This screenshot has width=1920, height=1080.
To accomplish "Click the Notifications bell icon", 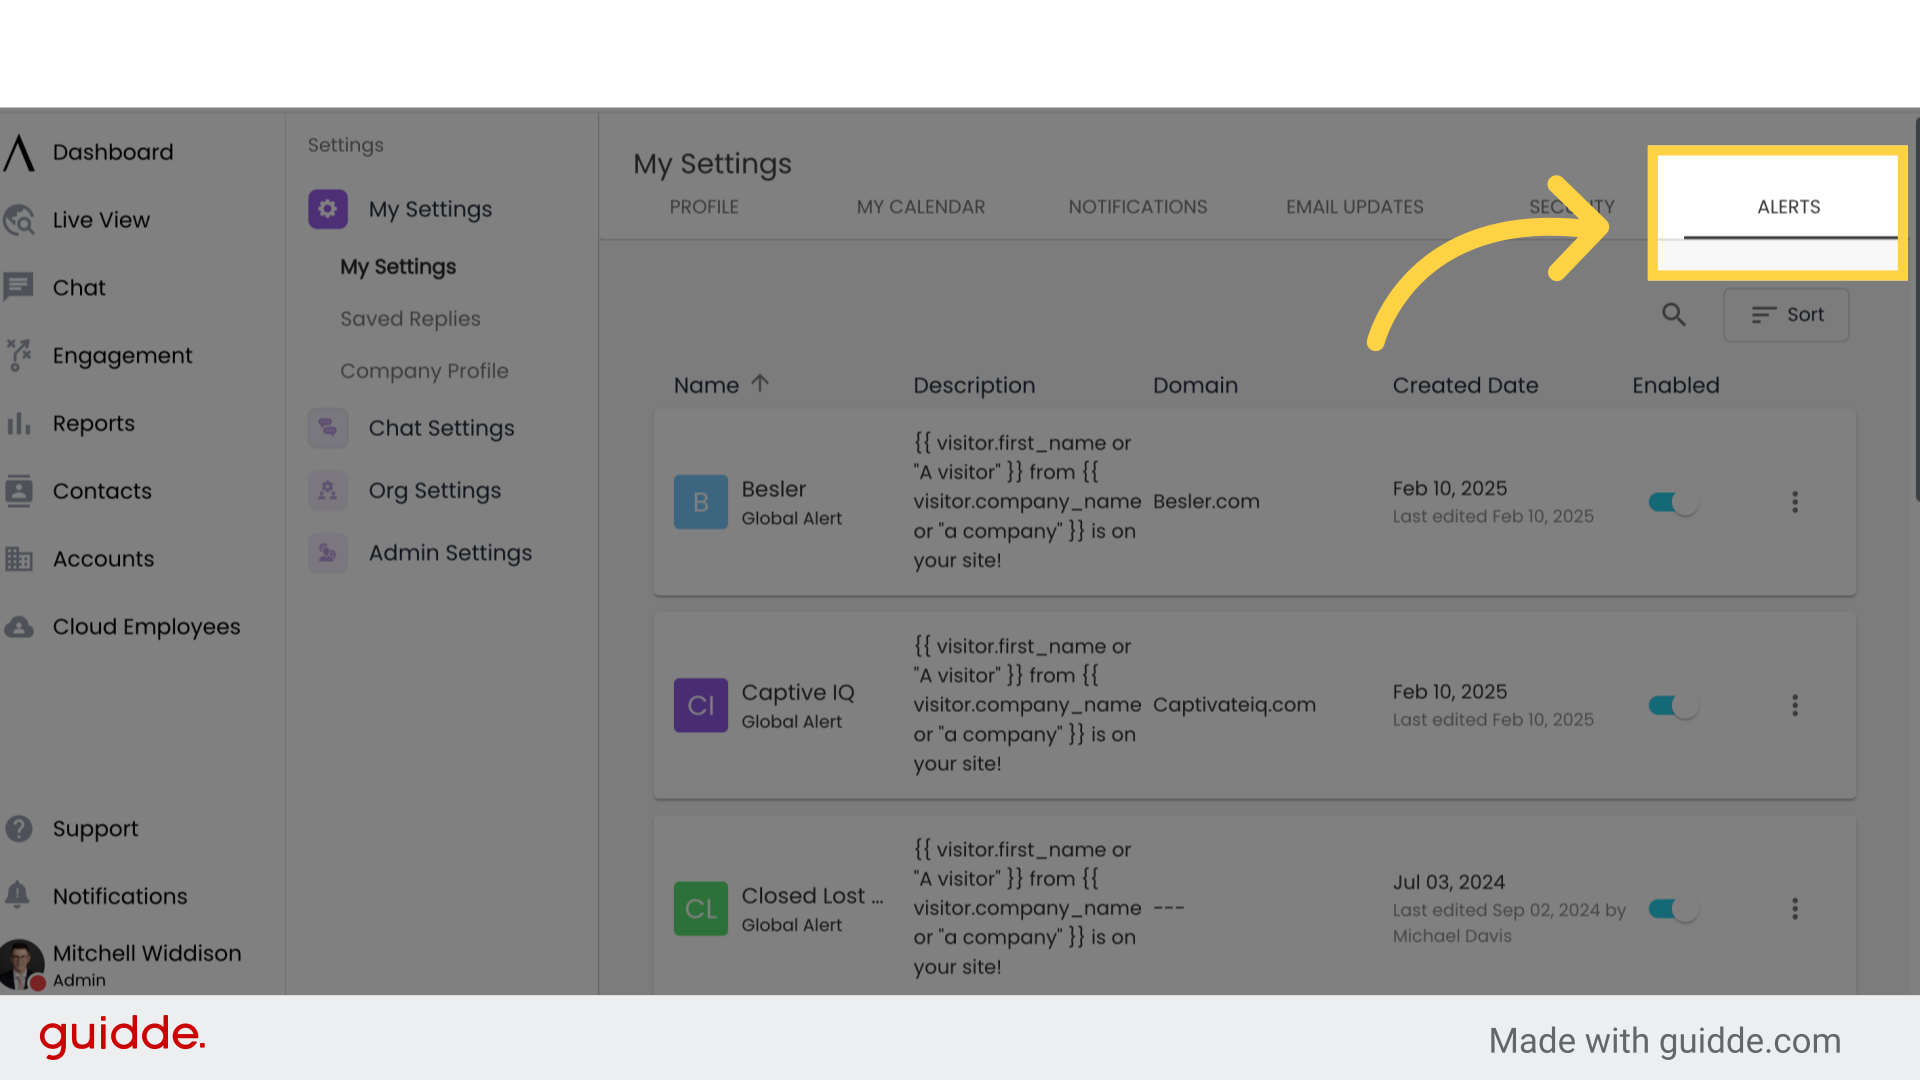I will click(x=18, y=895).
